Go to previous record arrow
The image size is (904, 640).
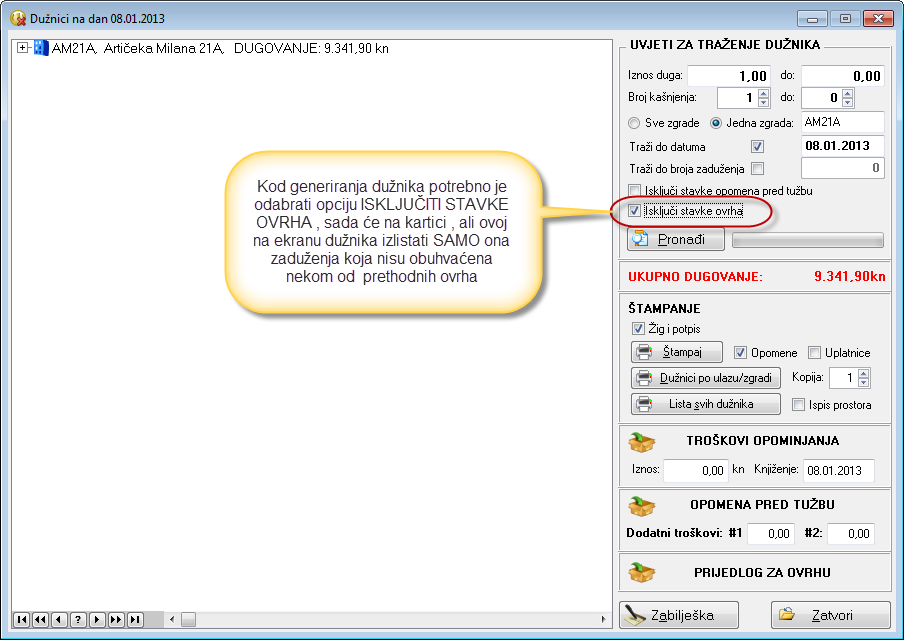pos(59,620)
